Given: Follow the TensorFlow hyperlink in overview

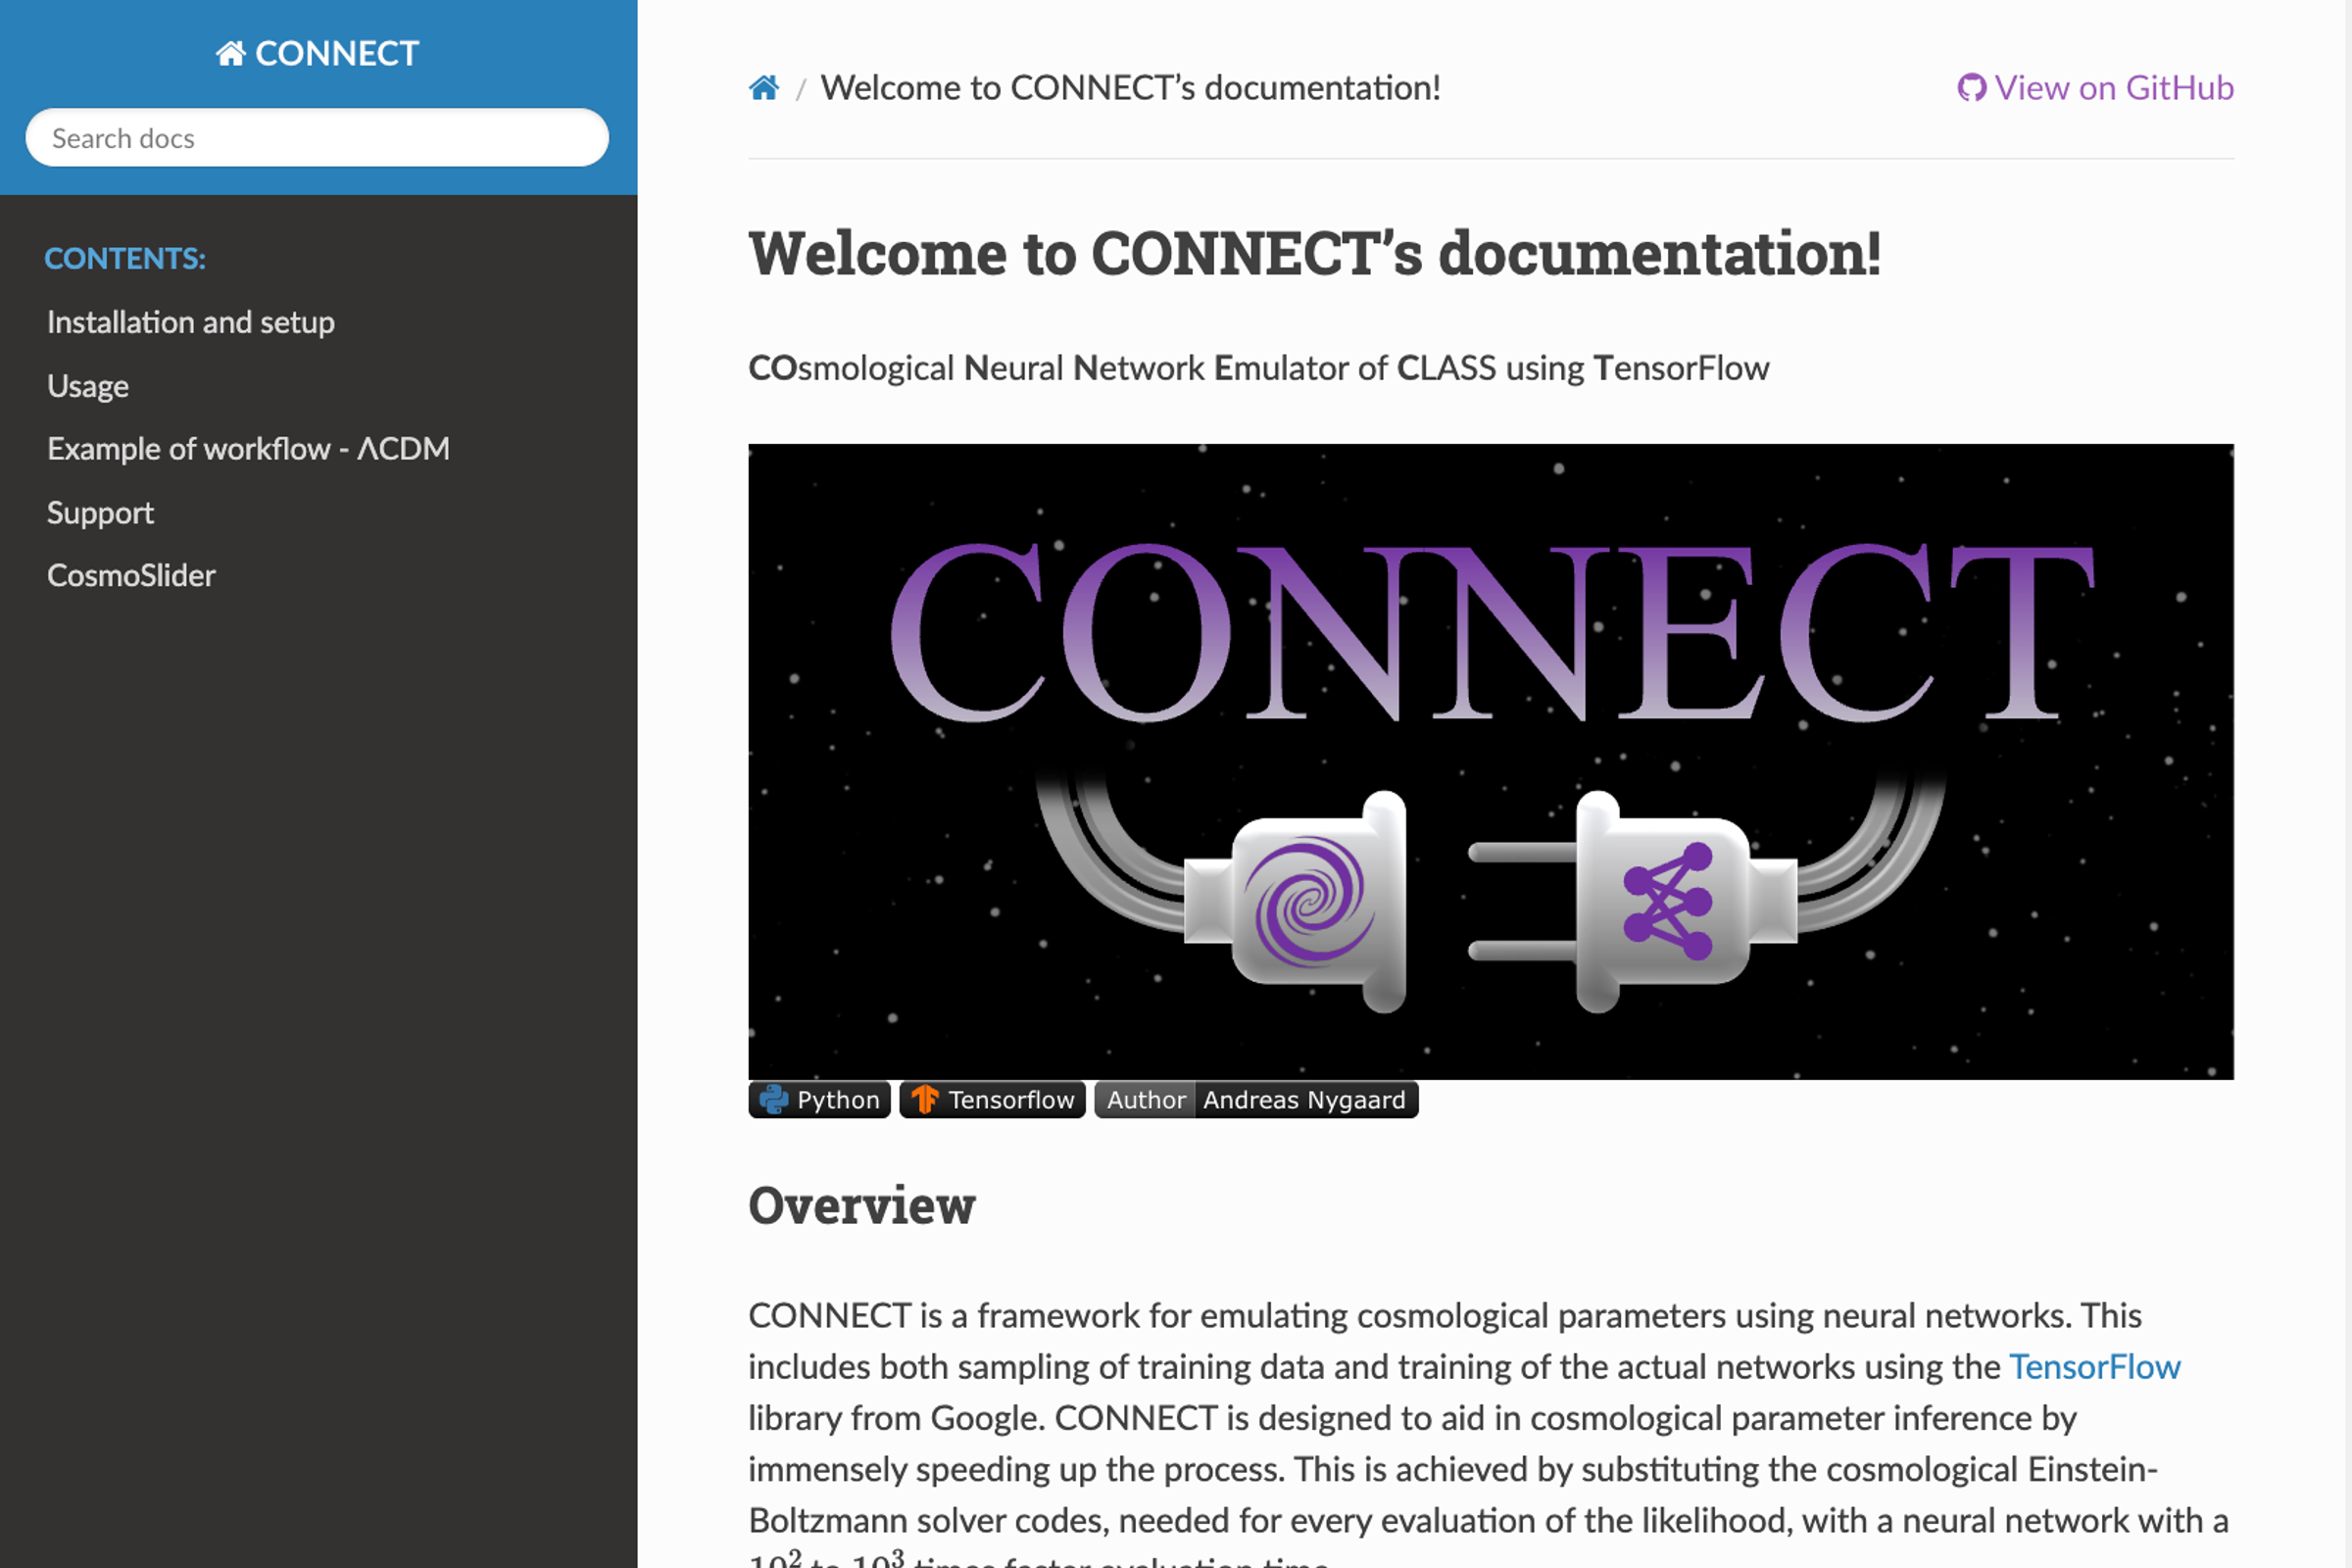Looking at the screenshot, I should pos(2094,1367).
